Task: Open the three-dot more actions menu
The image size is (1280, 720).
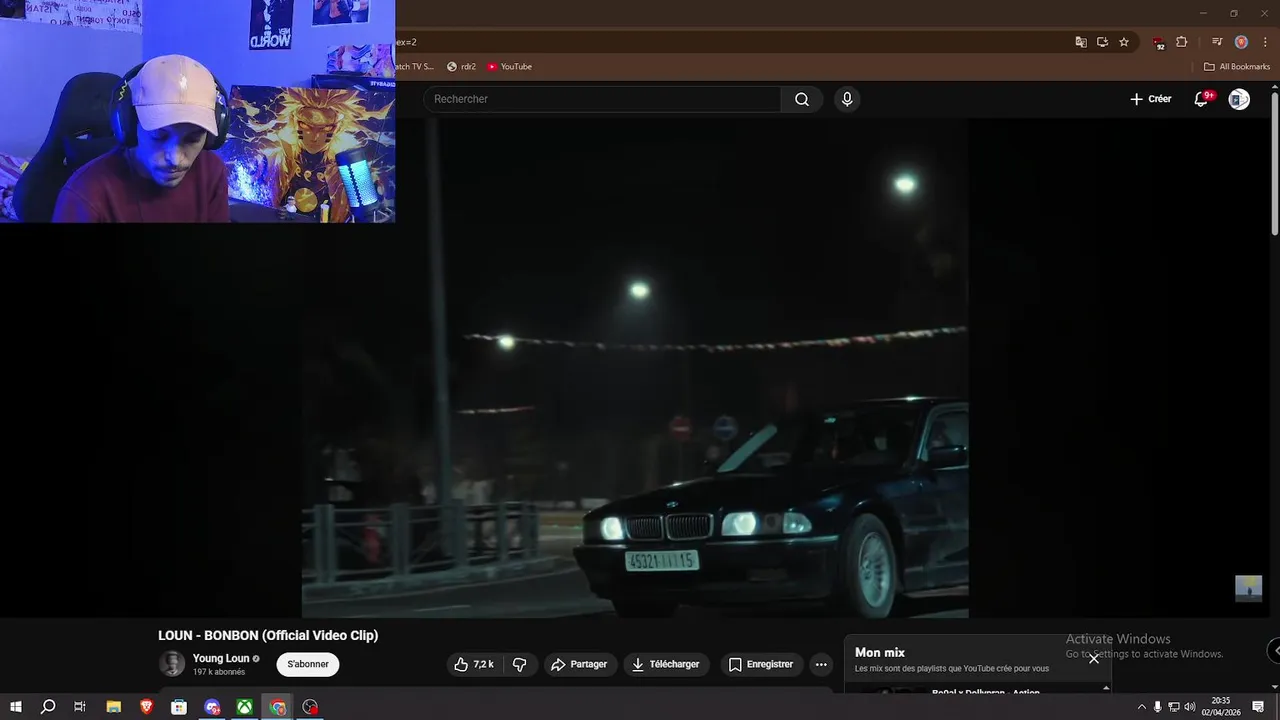Action: tap(821, 664)
